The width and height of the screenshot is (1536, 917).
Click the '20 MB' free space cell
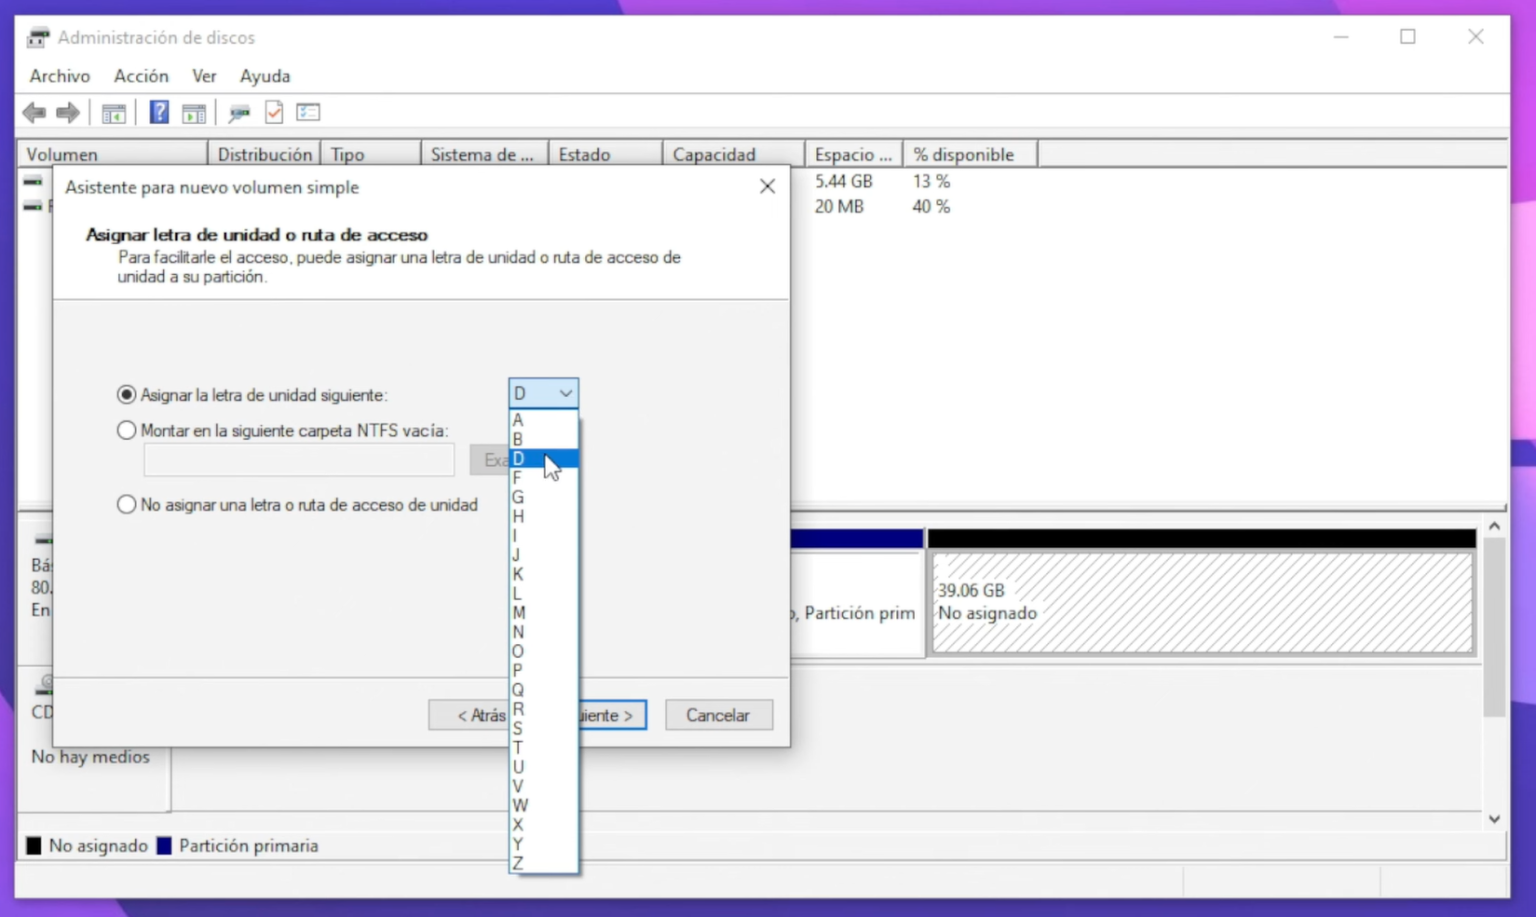pos(838,206)
